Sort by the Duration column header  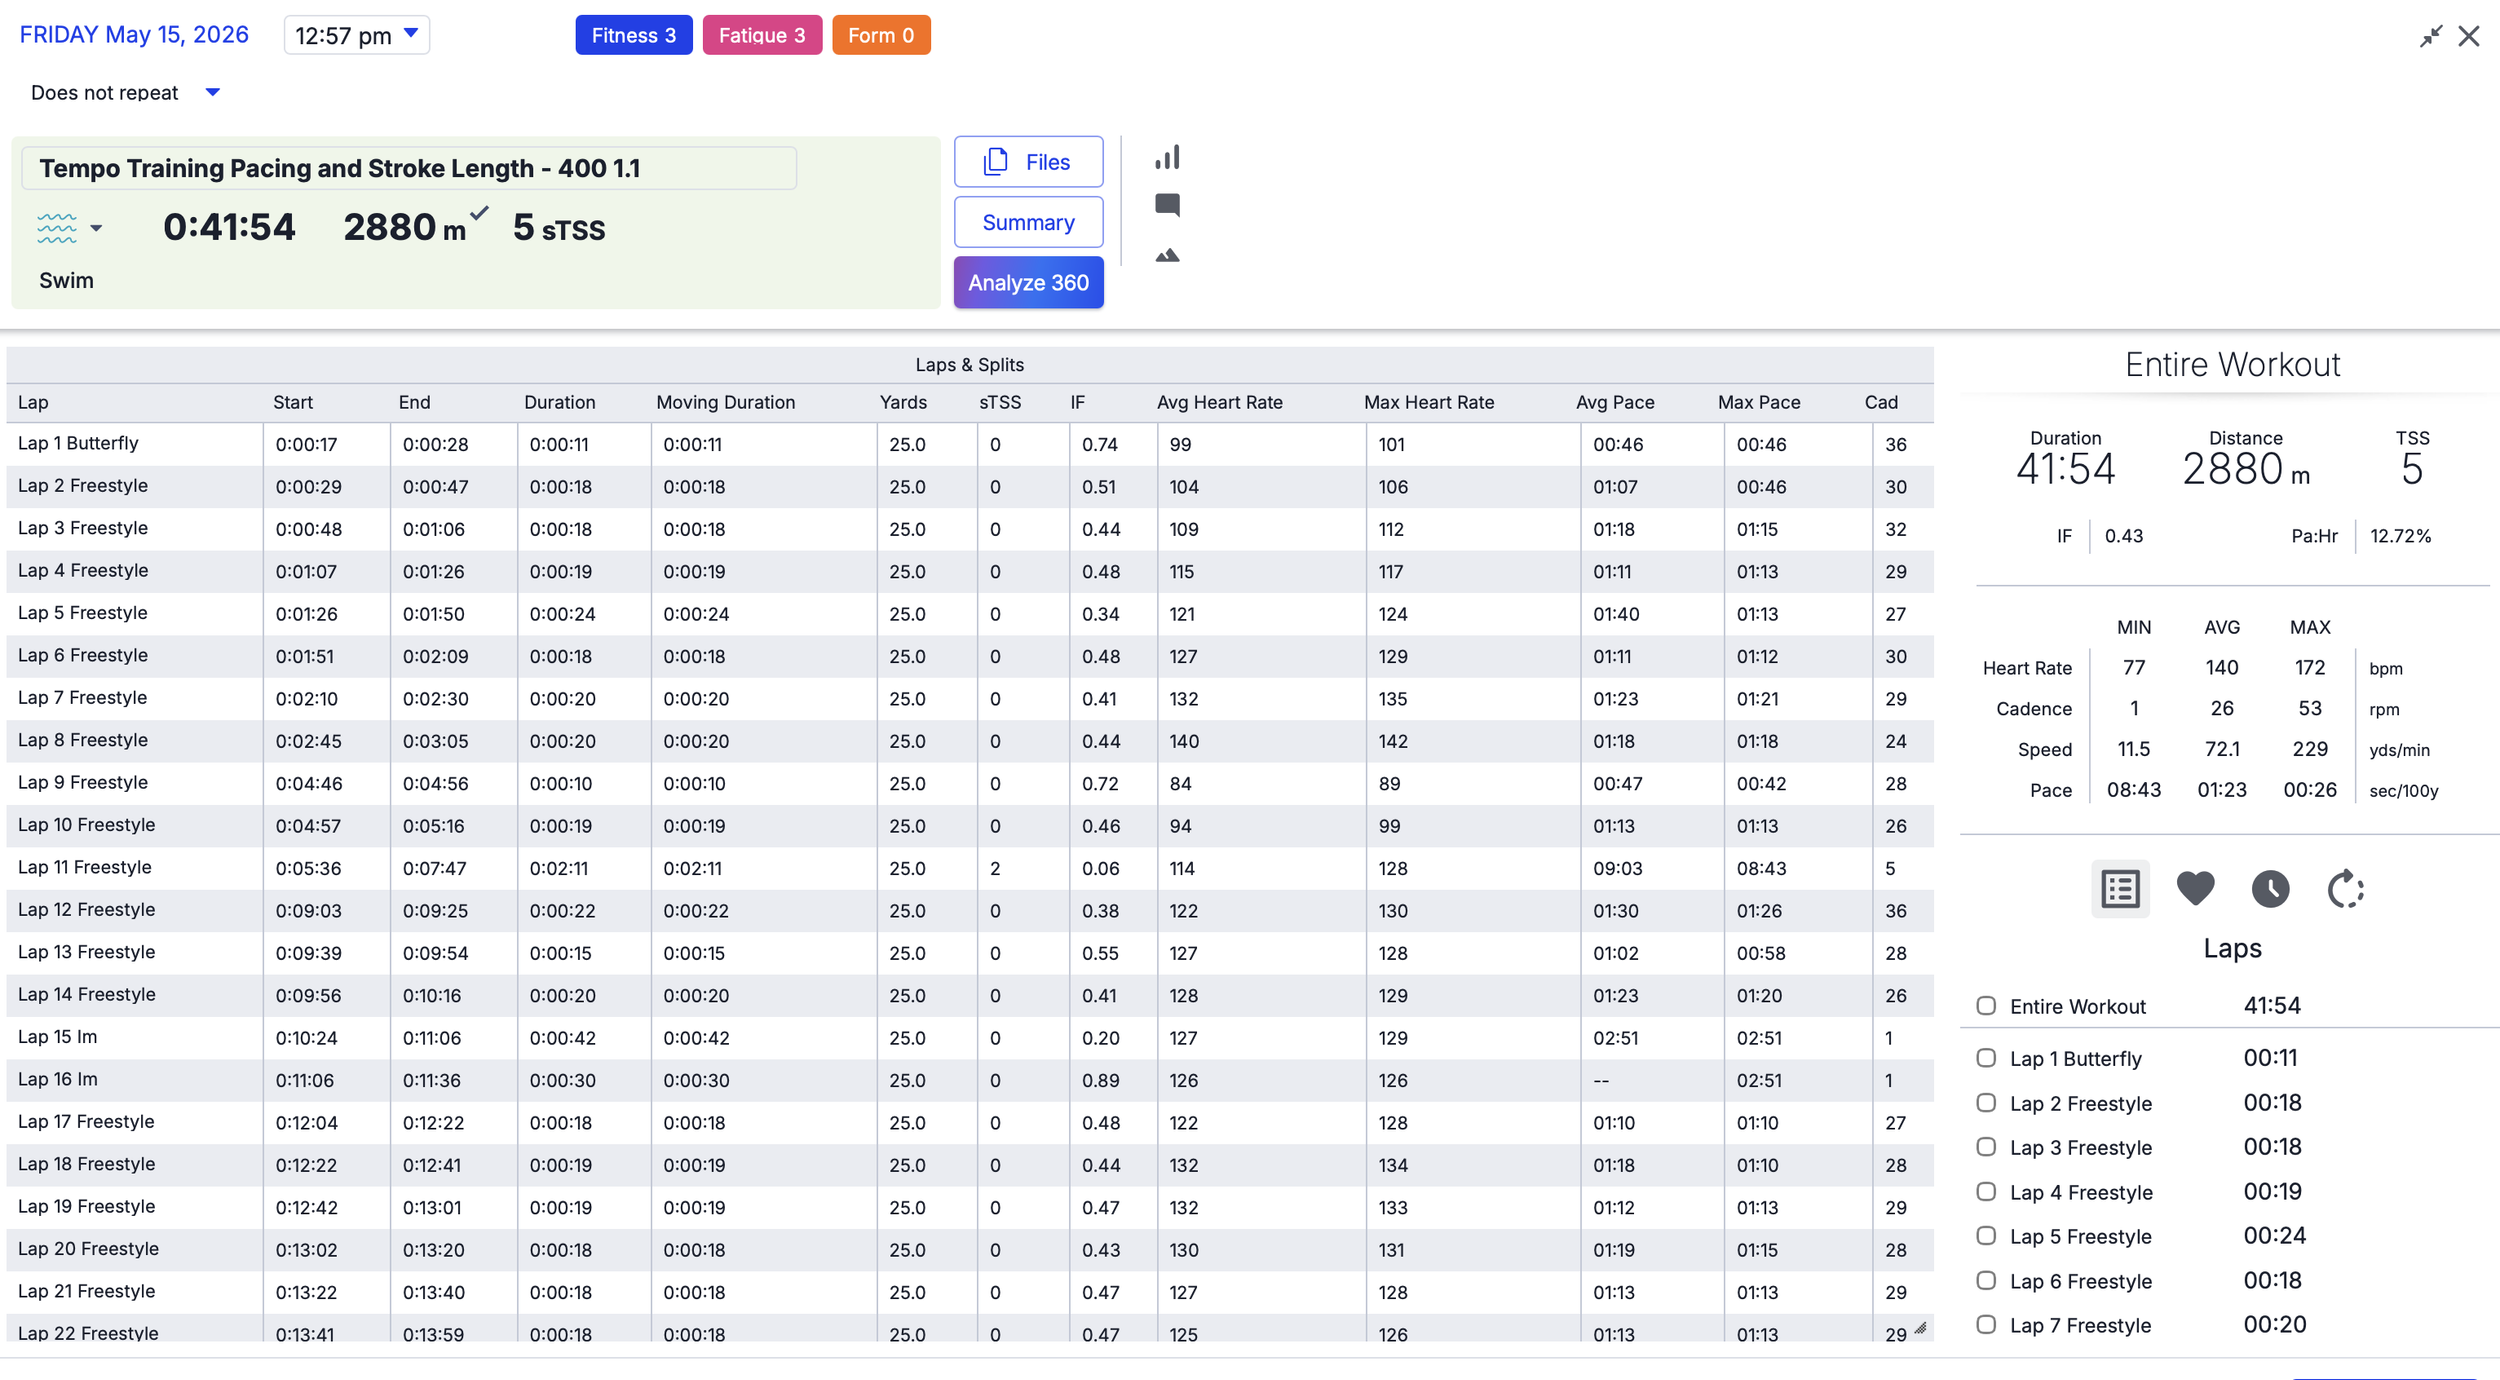pos(559,402)
